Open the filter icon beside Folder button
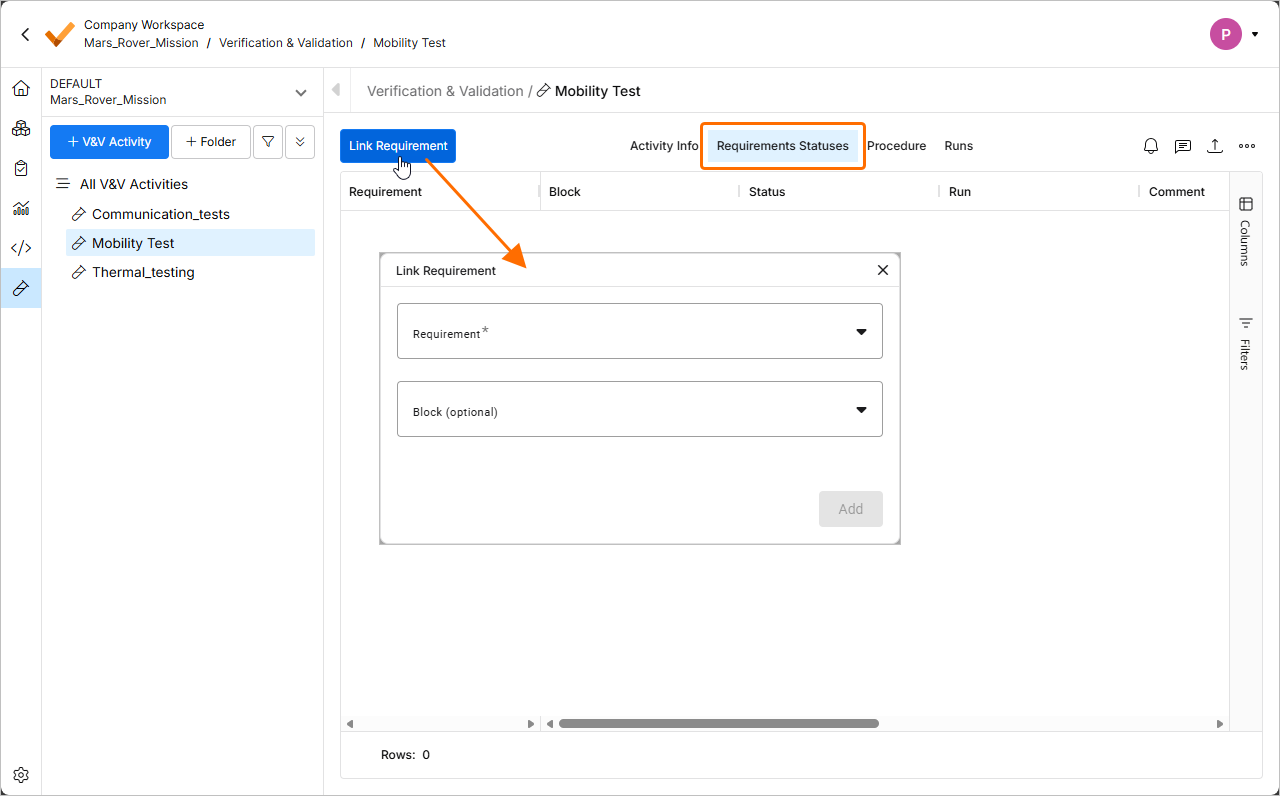 (x=268, y=142)
